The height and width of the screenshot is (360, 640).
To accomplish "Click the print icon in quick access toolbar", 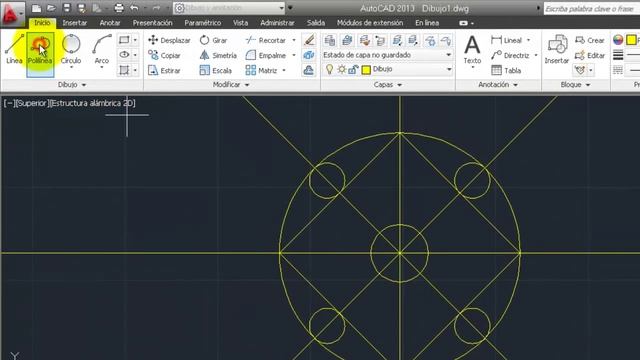I will (119, 8).
